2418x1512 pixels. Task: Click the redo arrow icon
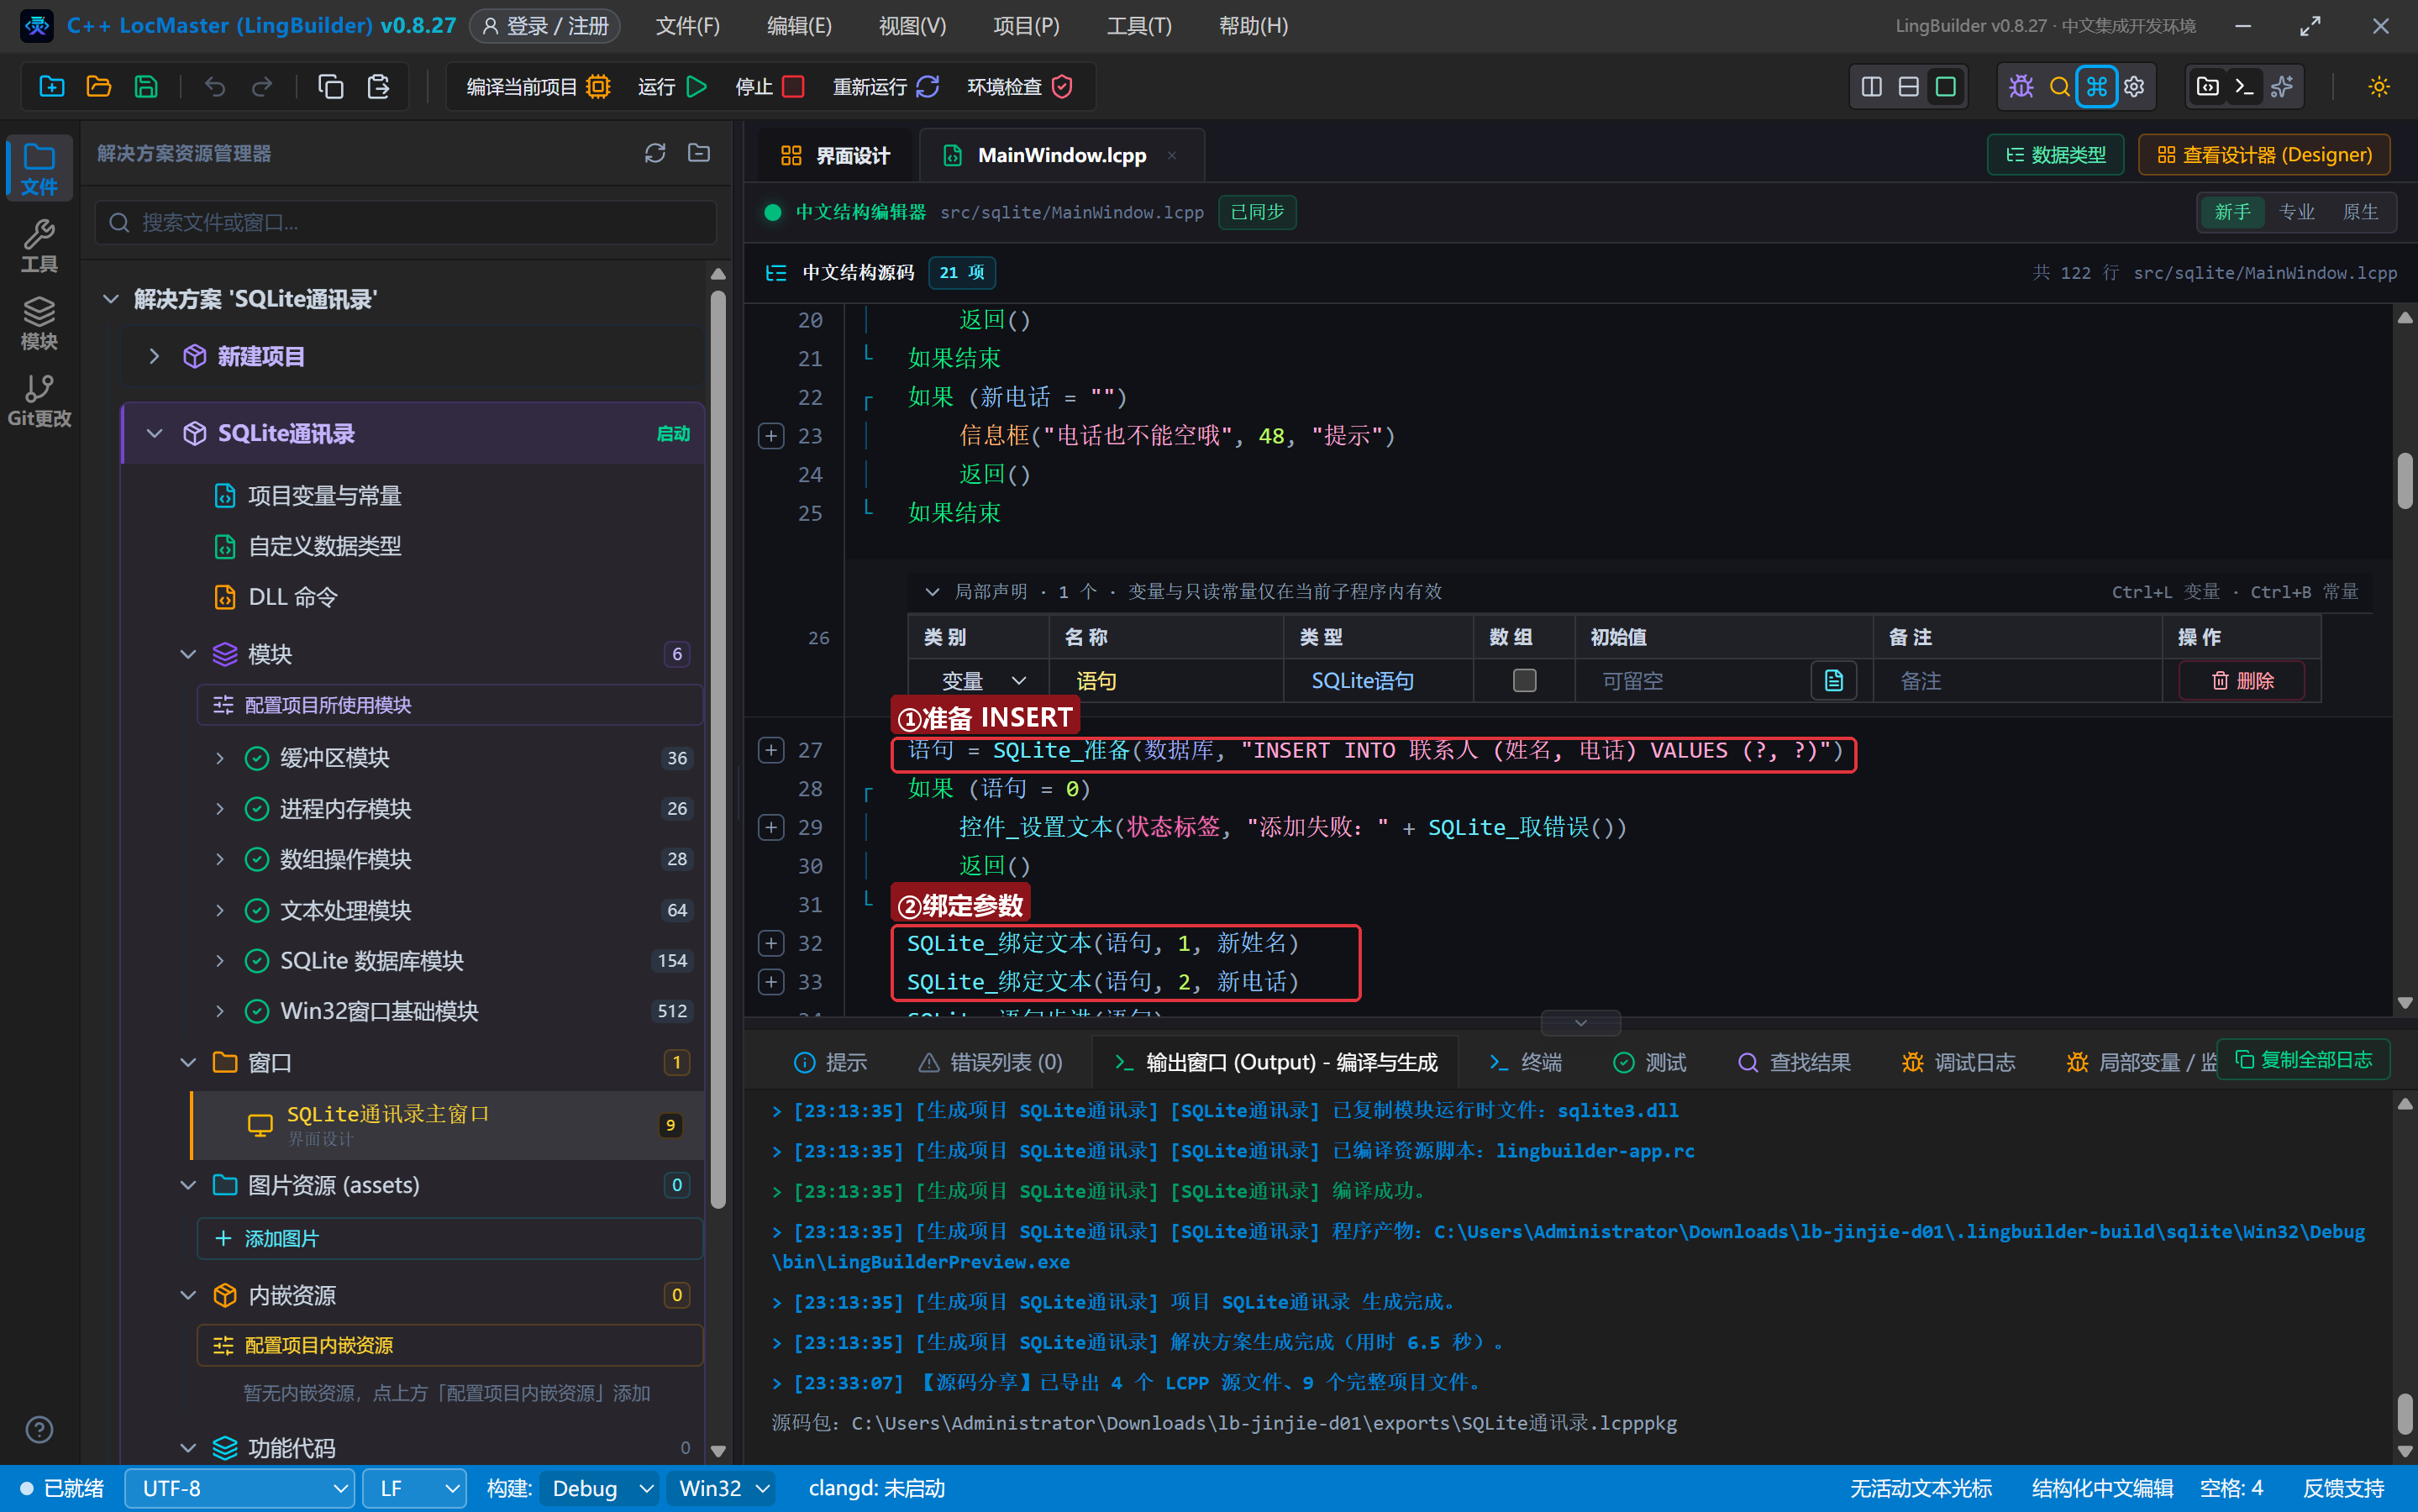pyautogui.click(x=262, y=87)
